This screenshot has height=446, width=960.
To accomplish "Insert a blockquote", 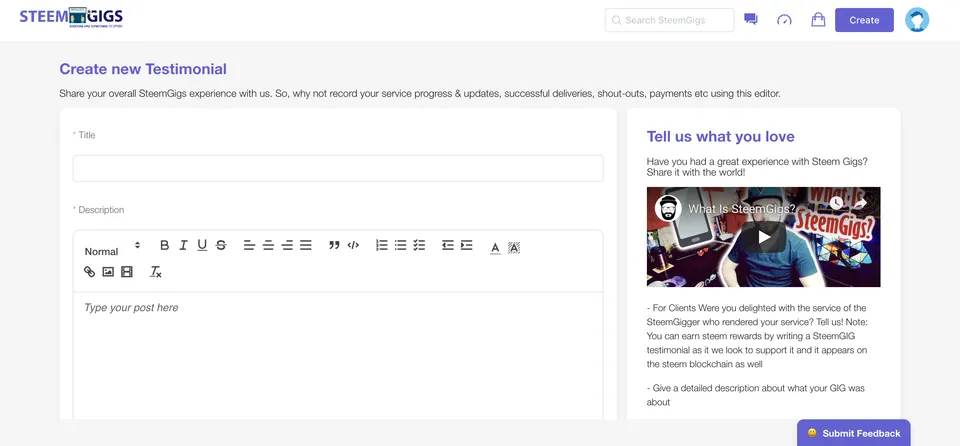I will 334,245.
